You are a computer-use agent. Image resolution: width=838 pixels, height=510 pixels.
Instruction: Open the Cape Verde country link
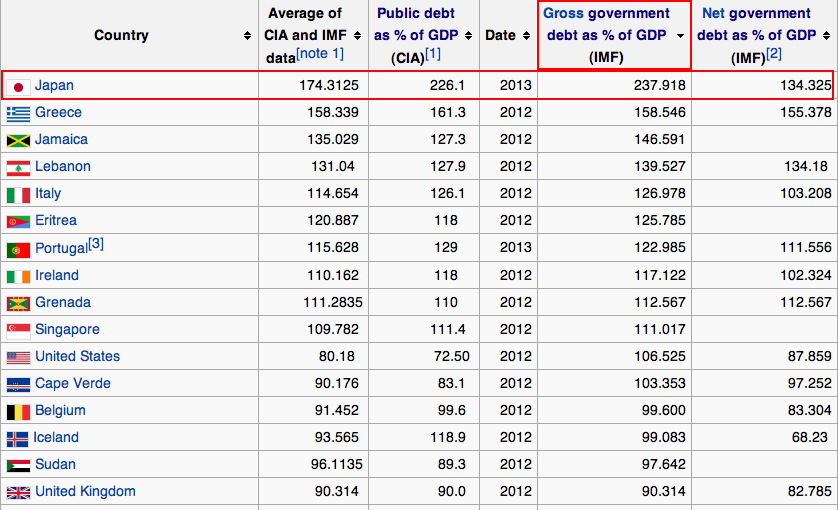(72, 383)
